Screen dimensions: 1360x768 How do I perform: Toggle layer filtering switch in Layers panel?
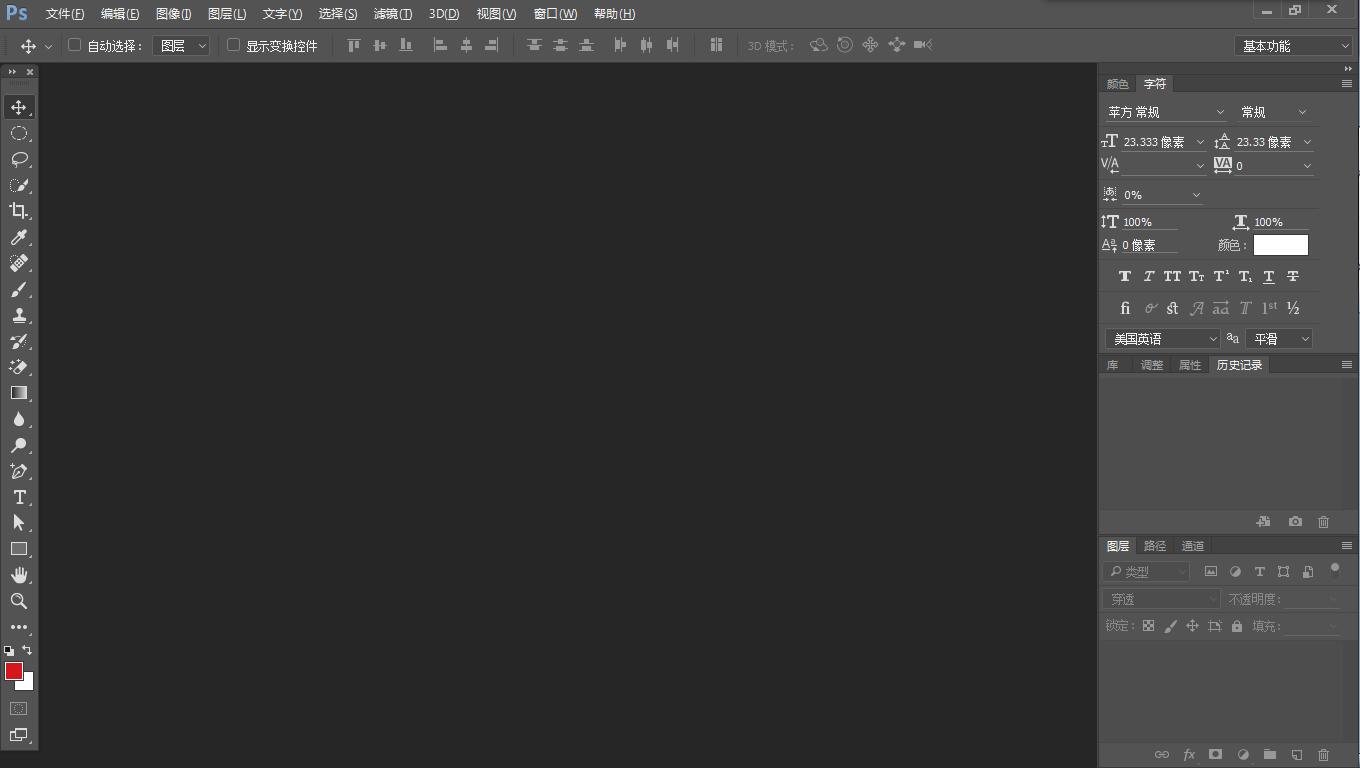click(x=1335, y=571)
